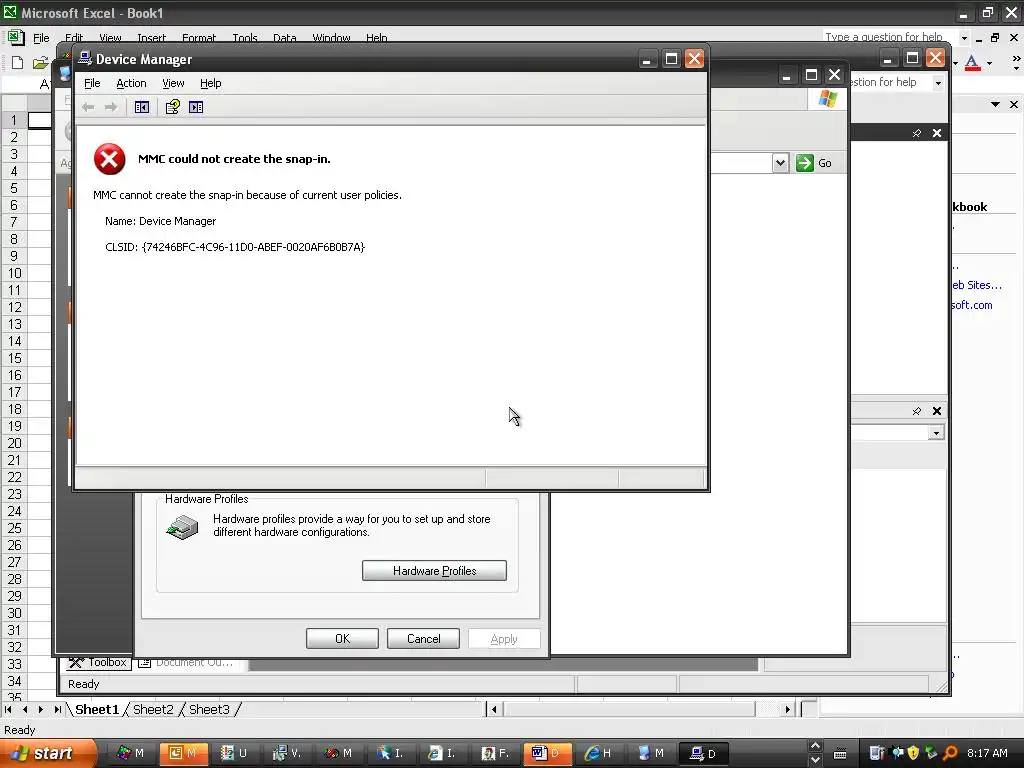Click the CLSID text line in Device Manager
The width and height of the screenshot is (1024, 768).
pos(235,247)
